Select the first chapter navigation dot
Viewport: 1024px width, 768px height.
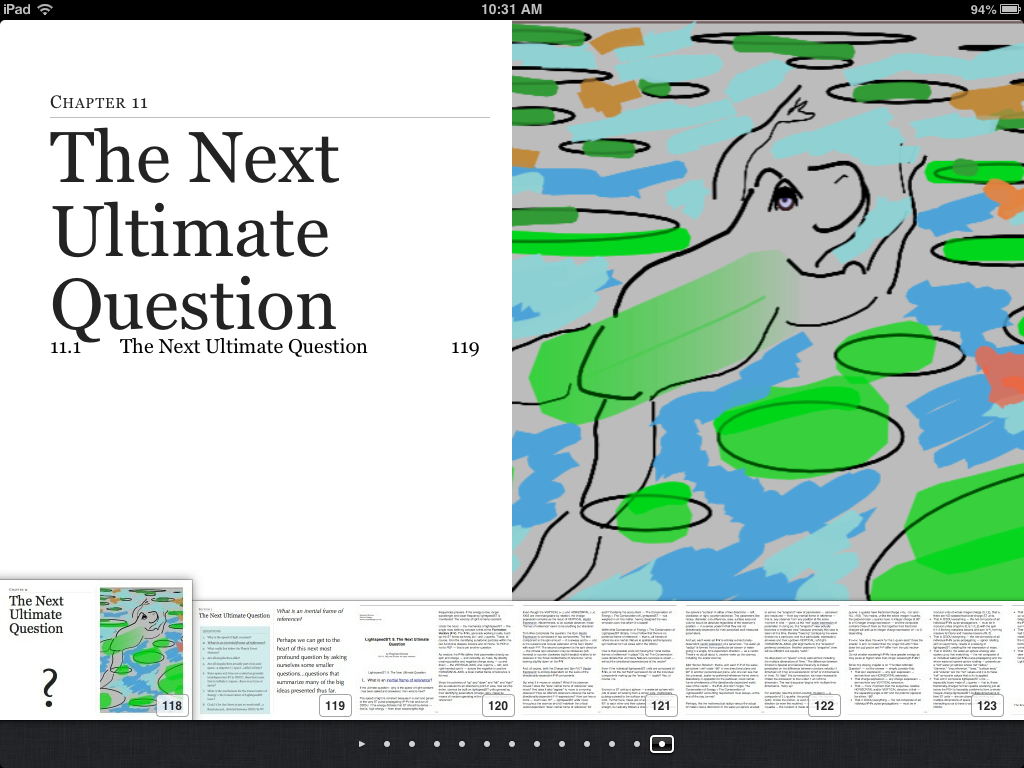coord(387,744)
